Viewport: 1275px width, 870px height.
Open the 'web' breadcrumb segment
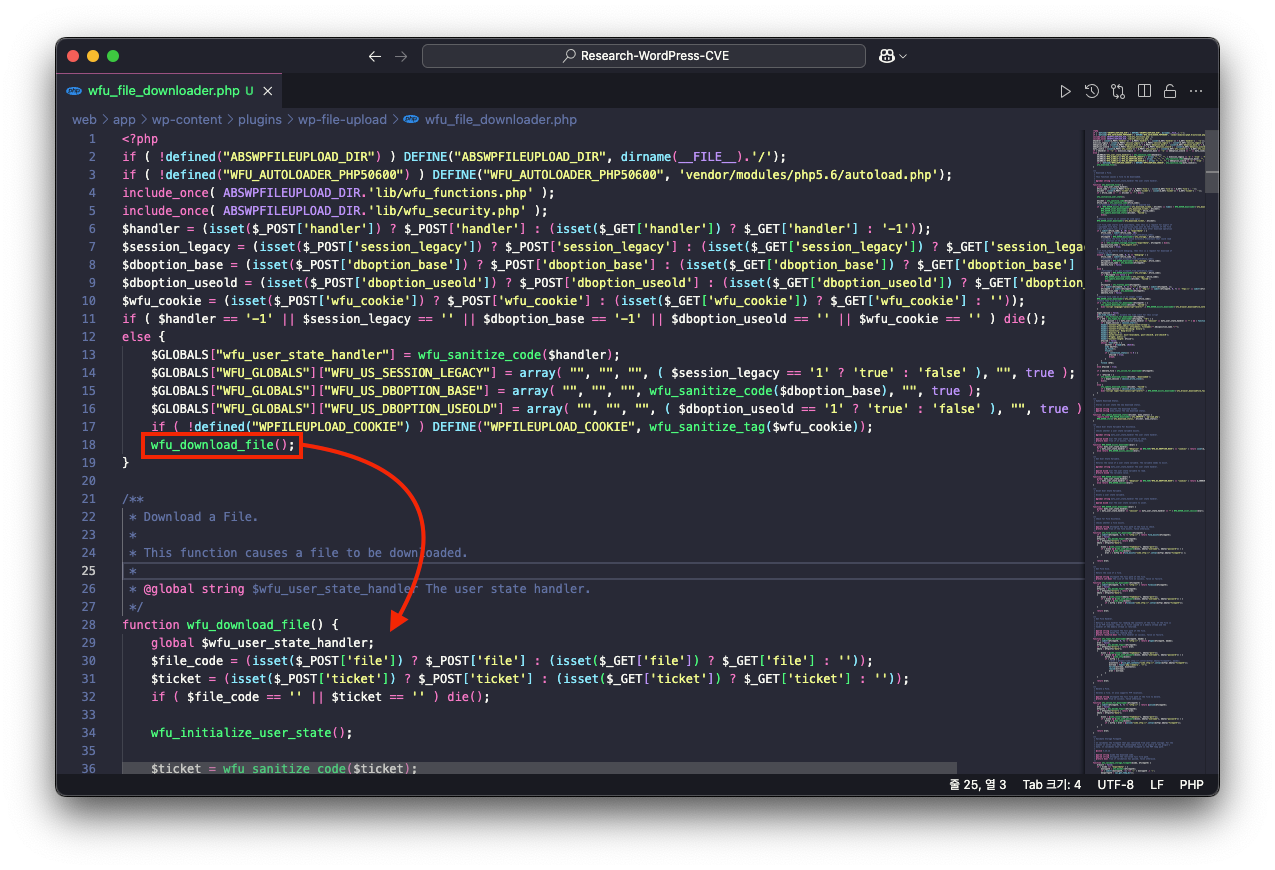(x=84, y=119)
